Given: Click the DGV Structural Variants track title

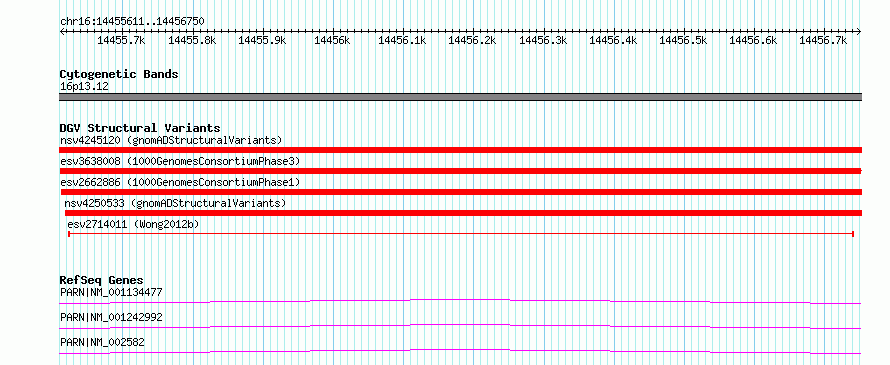Looking at the screenshot, I should [140, 128].
